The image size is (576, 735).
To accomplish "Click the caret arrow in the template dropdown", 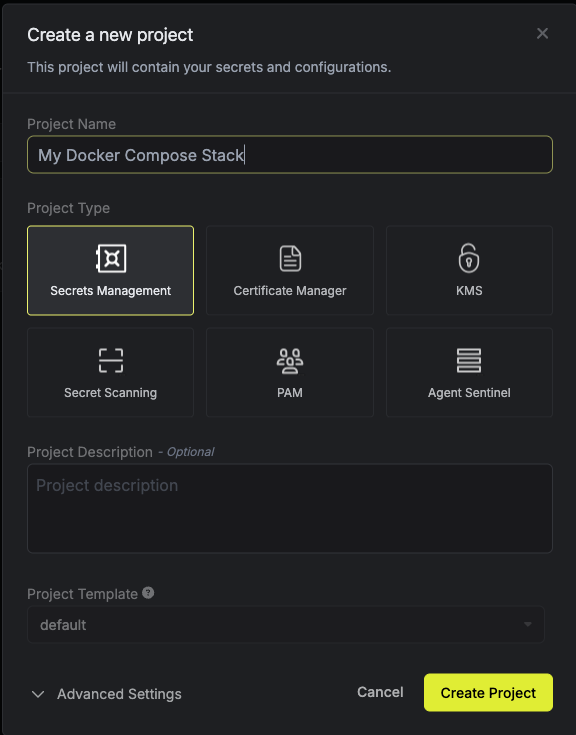I will tap(528, 624).
